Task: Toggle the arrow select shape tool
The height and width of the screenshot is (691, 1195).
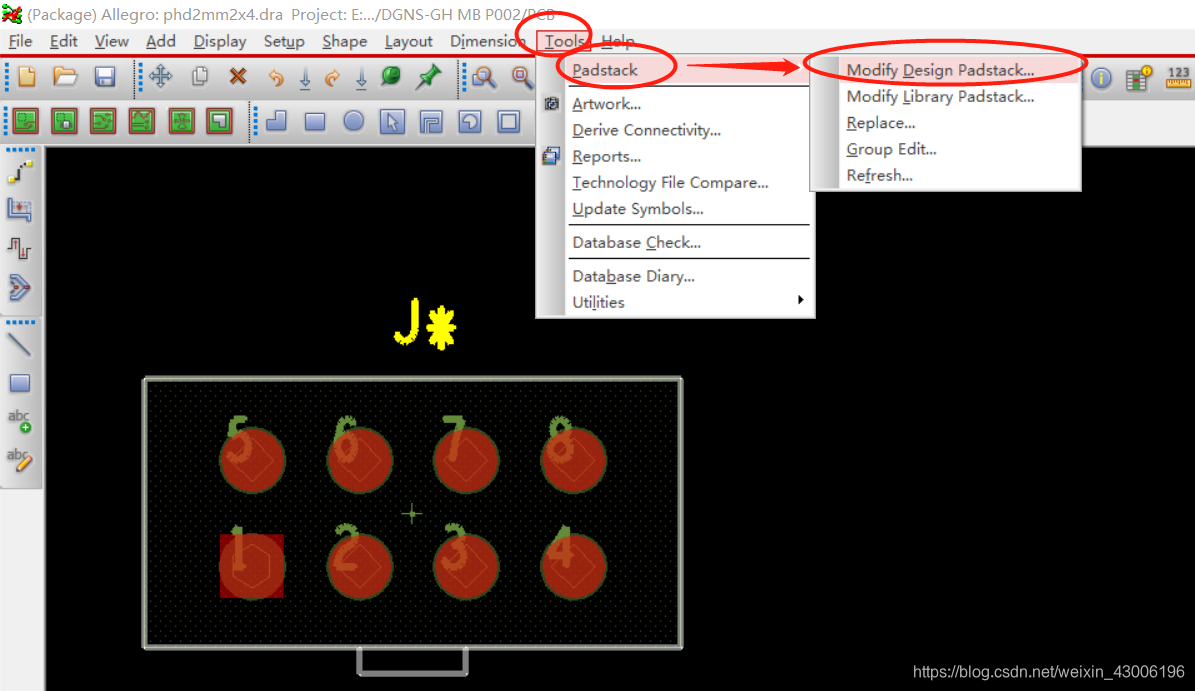Action: coord(392,121)
